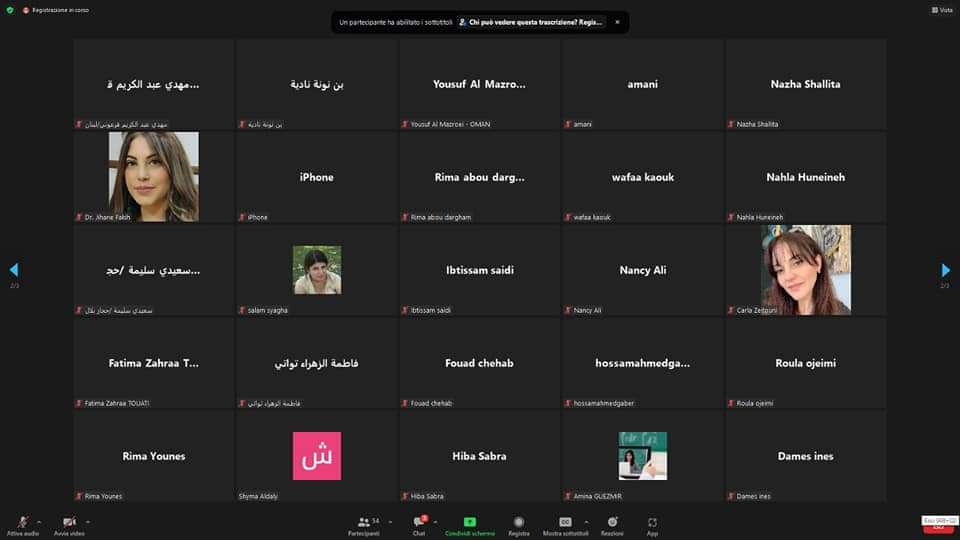Click the Attiva audio microphone icon
The height and width of the screenshot is (540, 960).
[x=22, y=522]
